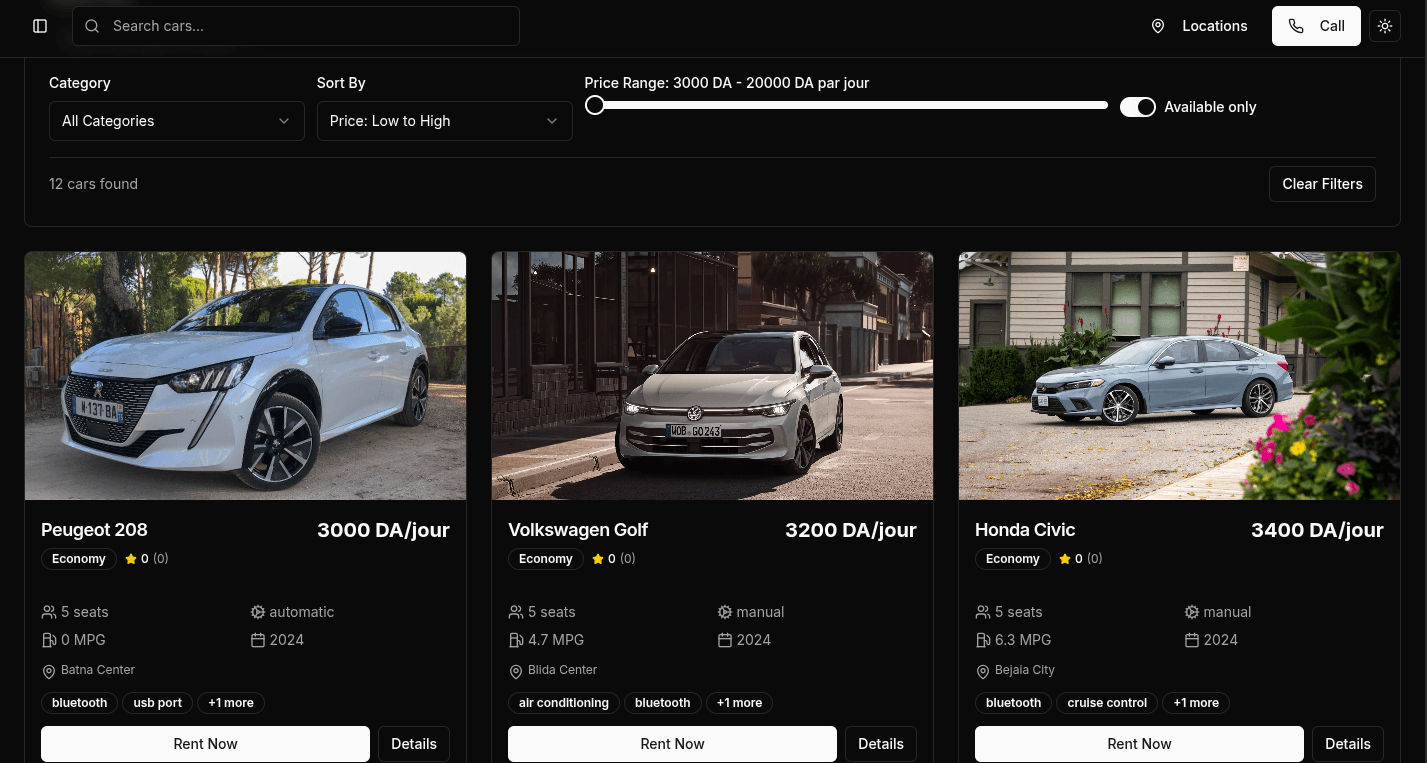Click the 3400 DA/jour price
This screenshot has height=763, width=1427.
pos(1318,530)
